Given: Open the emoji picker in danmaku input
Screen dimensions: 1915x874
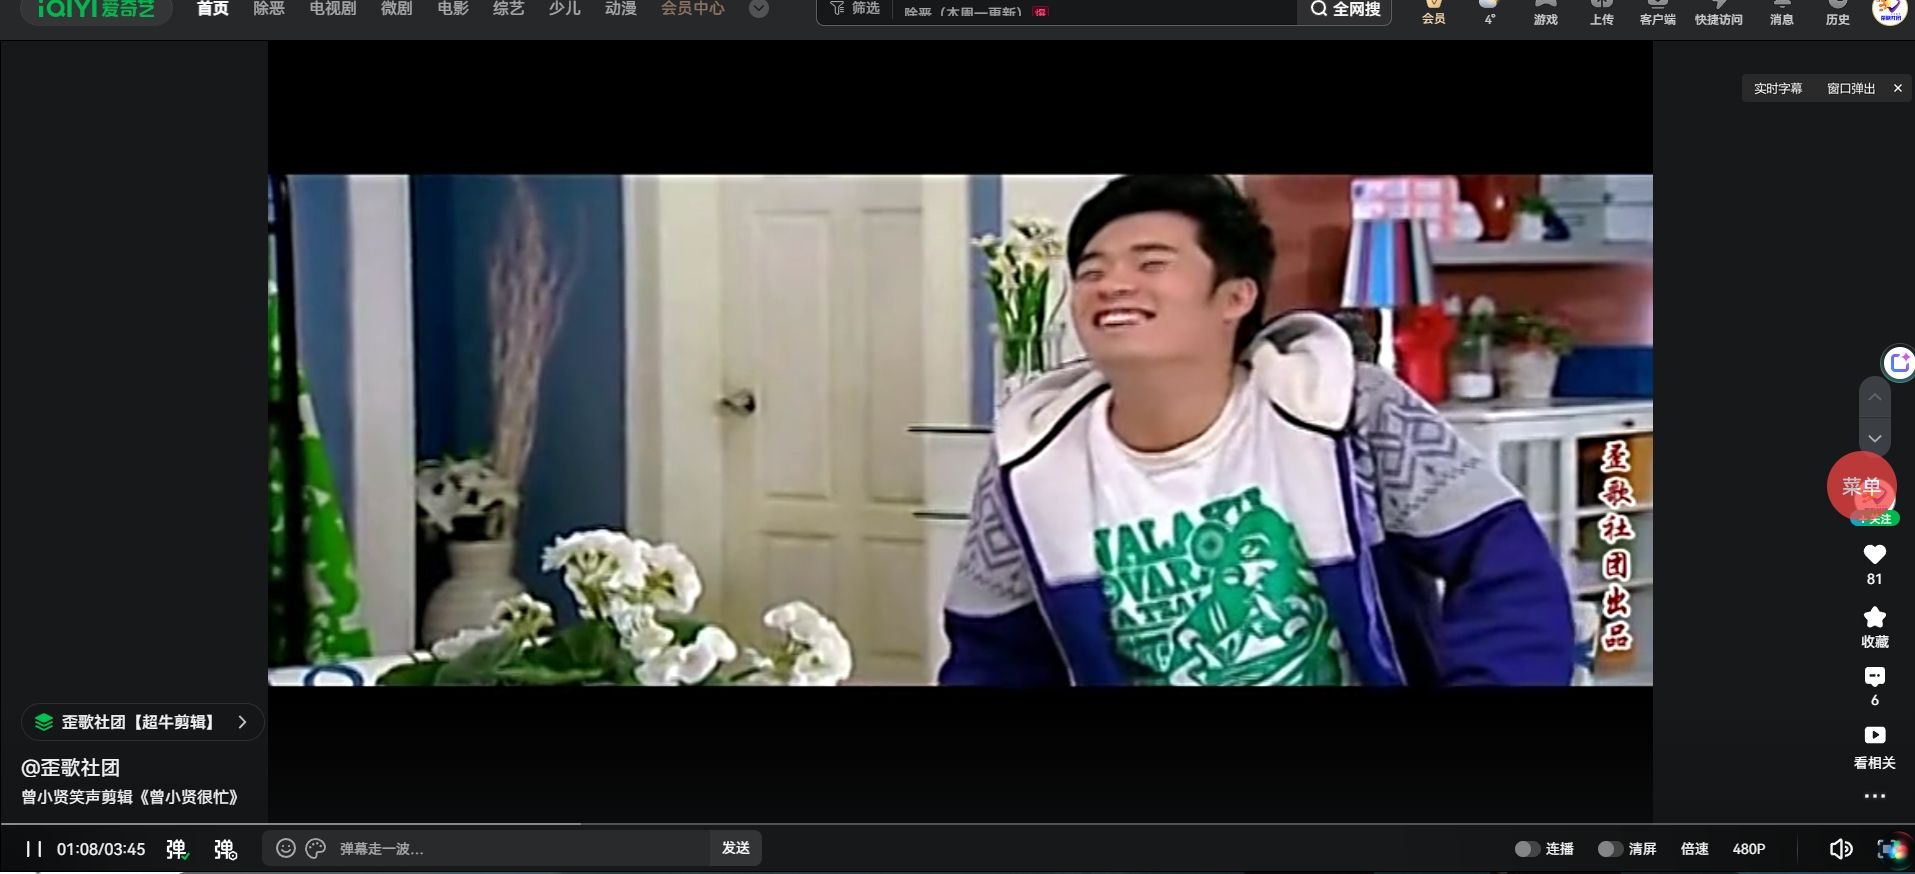Looking at the screenshot, I should (286, 848).
